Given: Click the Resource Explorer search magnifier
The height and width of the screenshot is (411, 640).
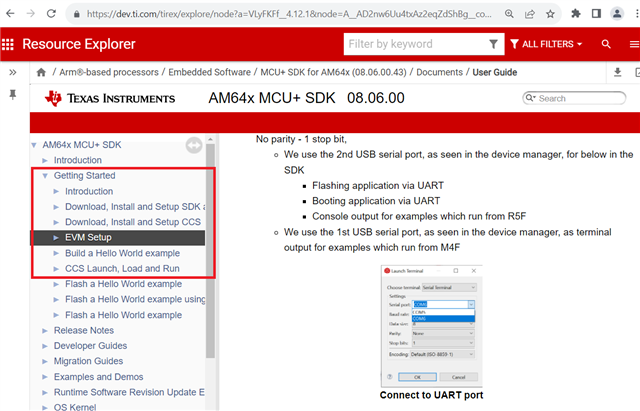Looking at the screenshot, I should pyautogui.click(x=606, y=44).
